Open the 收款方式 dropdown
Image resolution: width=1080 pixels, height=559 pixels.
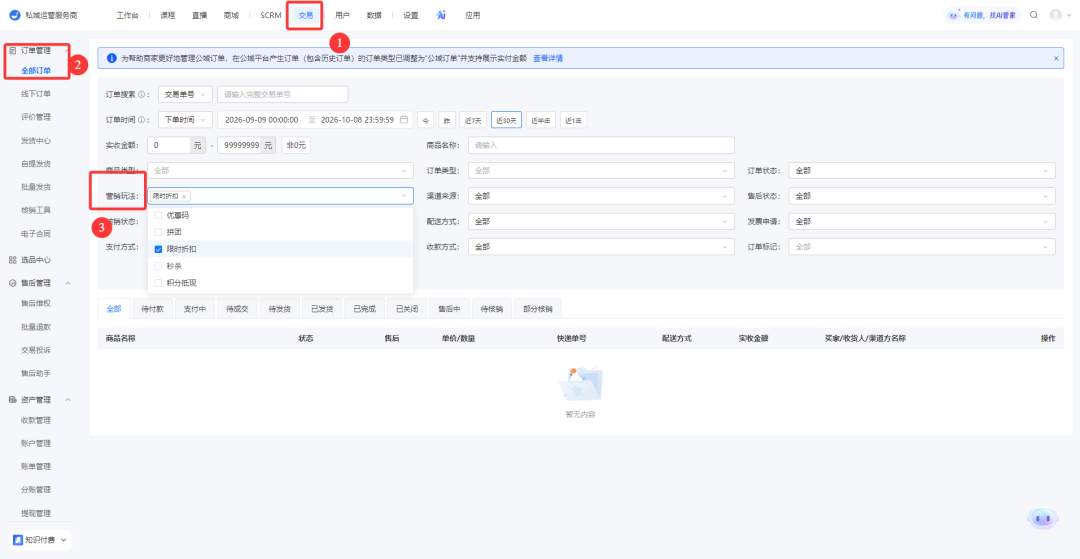pos(601,246)
